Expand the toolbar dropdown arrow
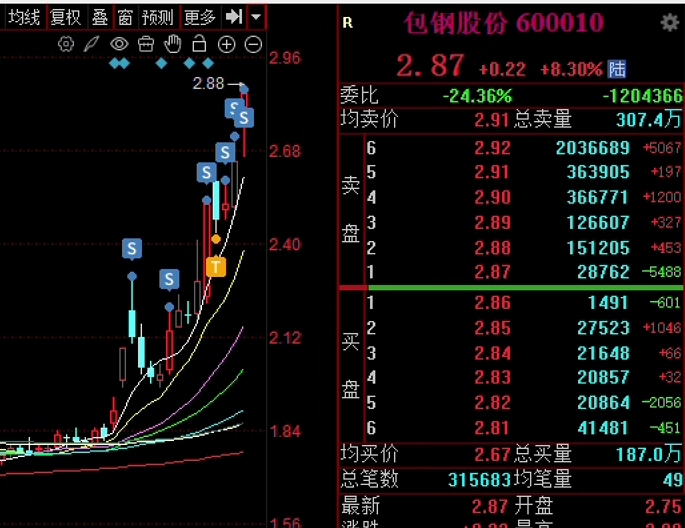Viewport: 685px width, 528px height. coord(256,17)
